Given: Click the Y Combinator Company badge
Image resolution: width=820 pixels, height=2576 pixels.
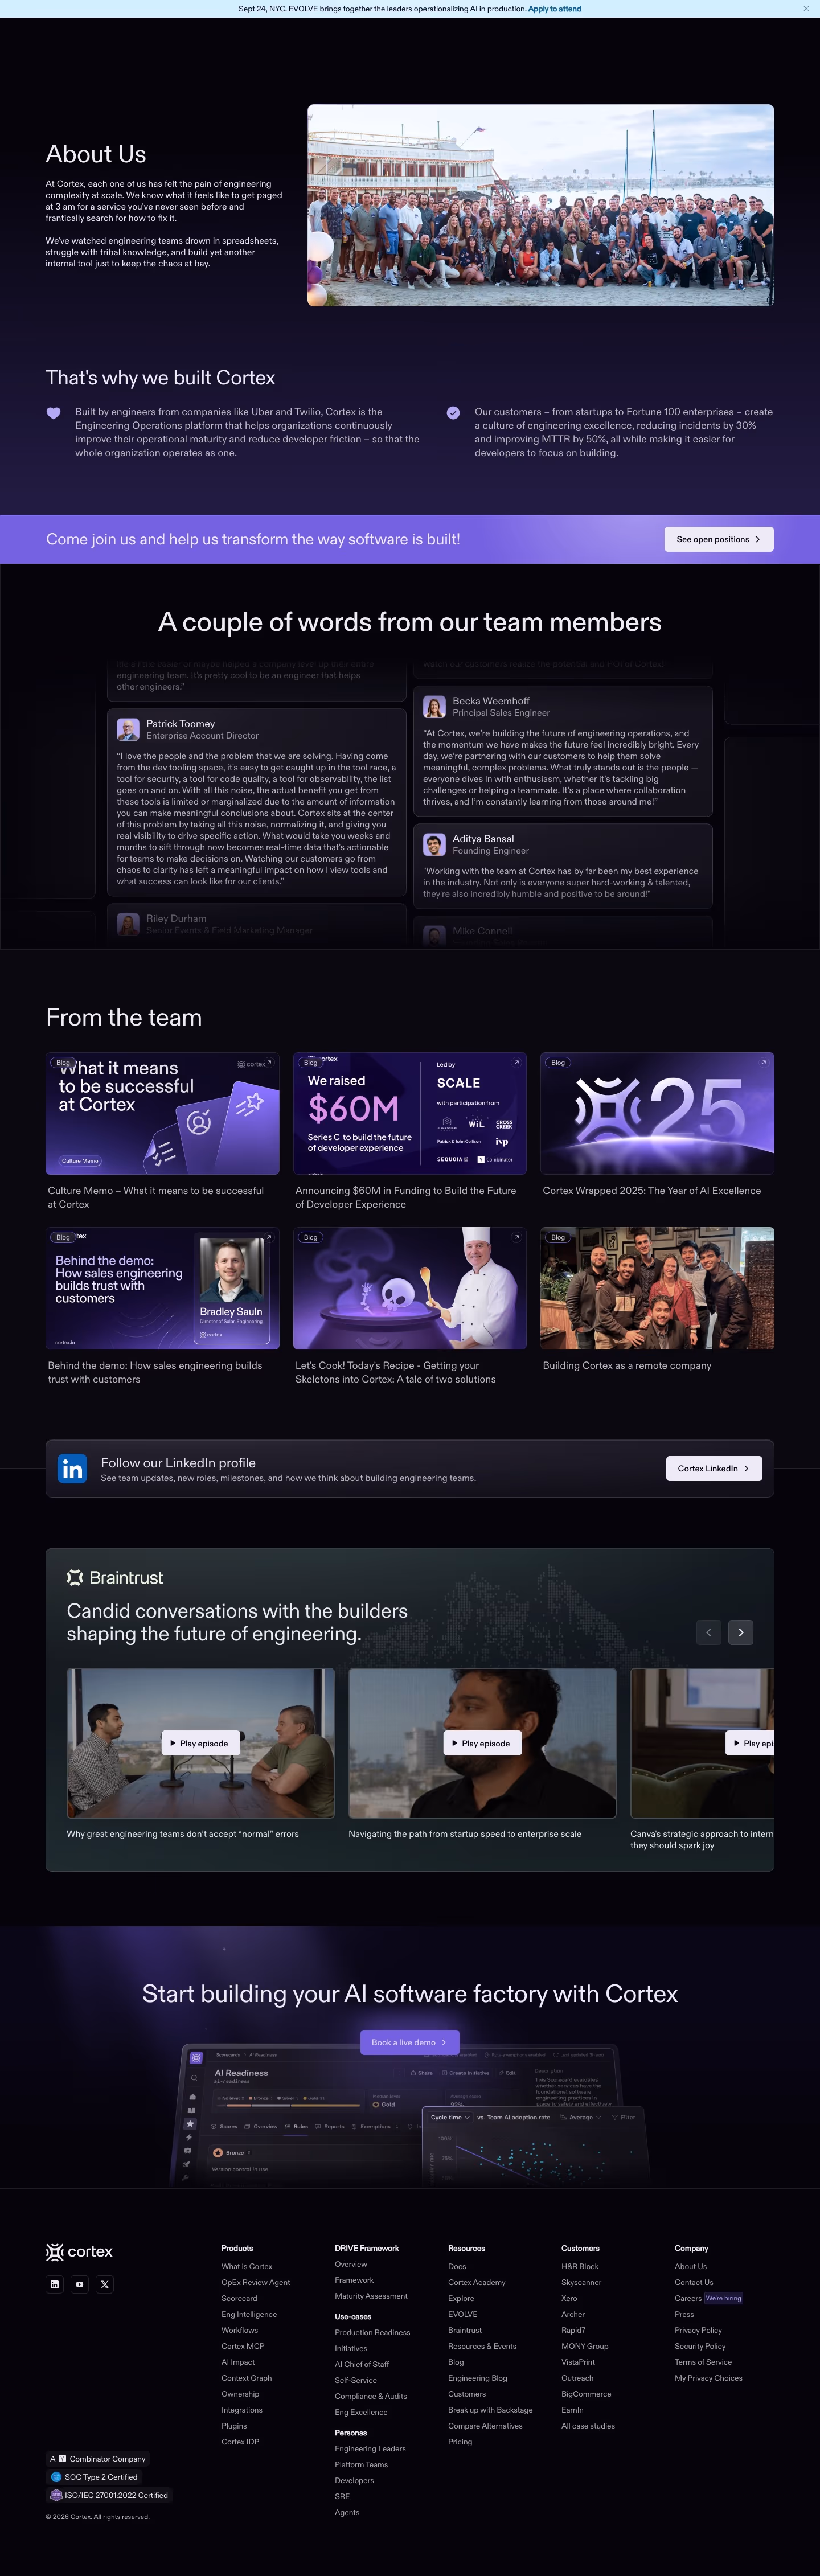Looking at the screenshot, I should tap(98, 2459).
